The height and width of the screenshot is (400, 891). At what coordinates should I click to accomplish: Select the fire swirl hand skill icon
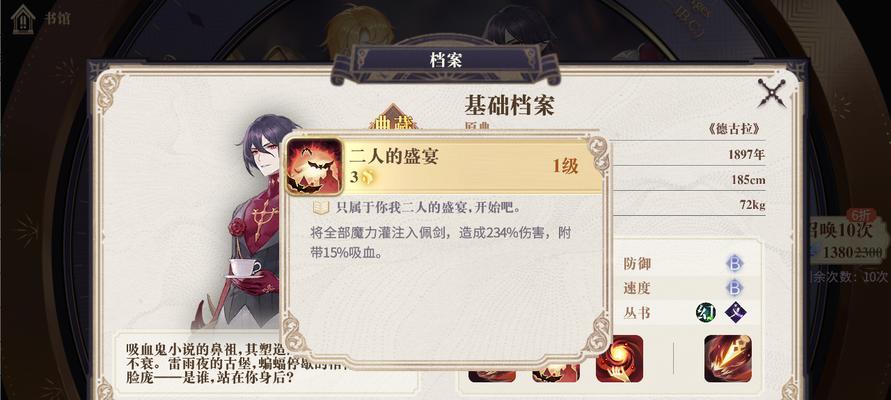point(619,359)
